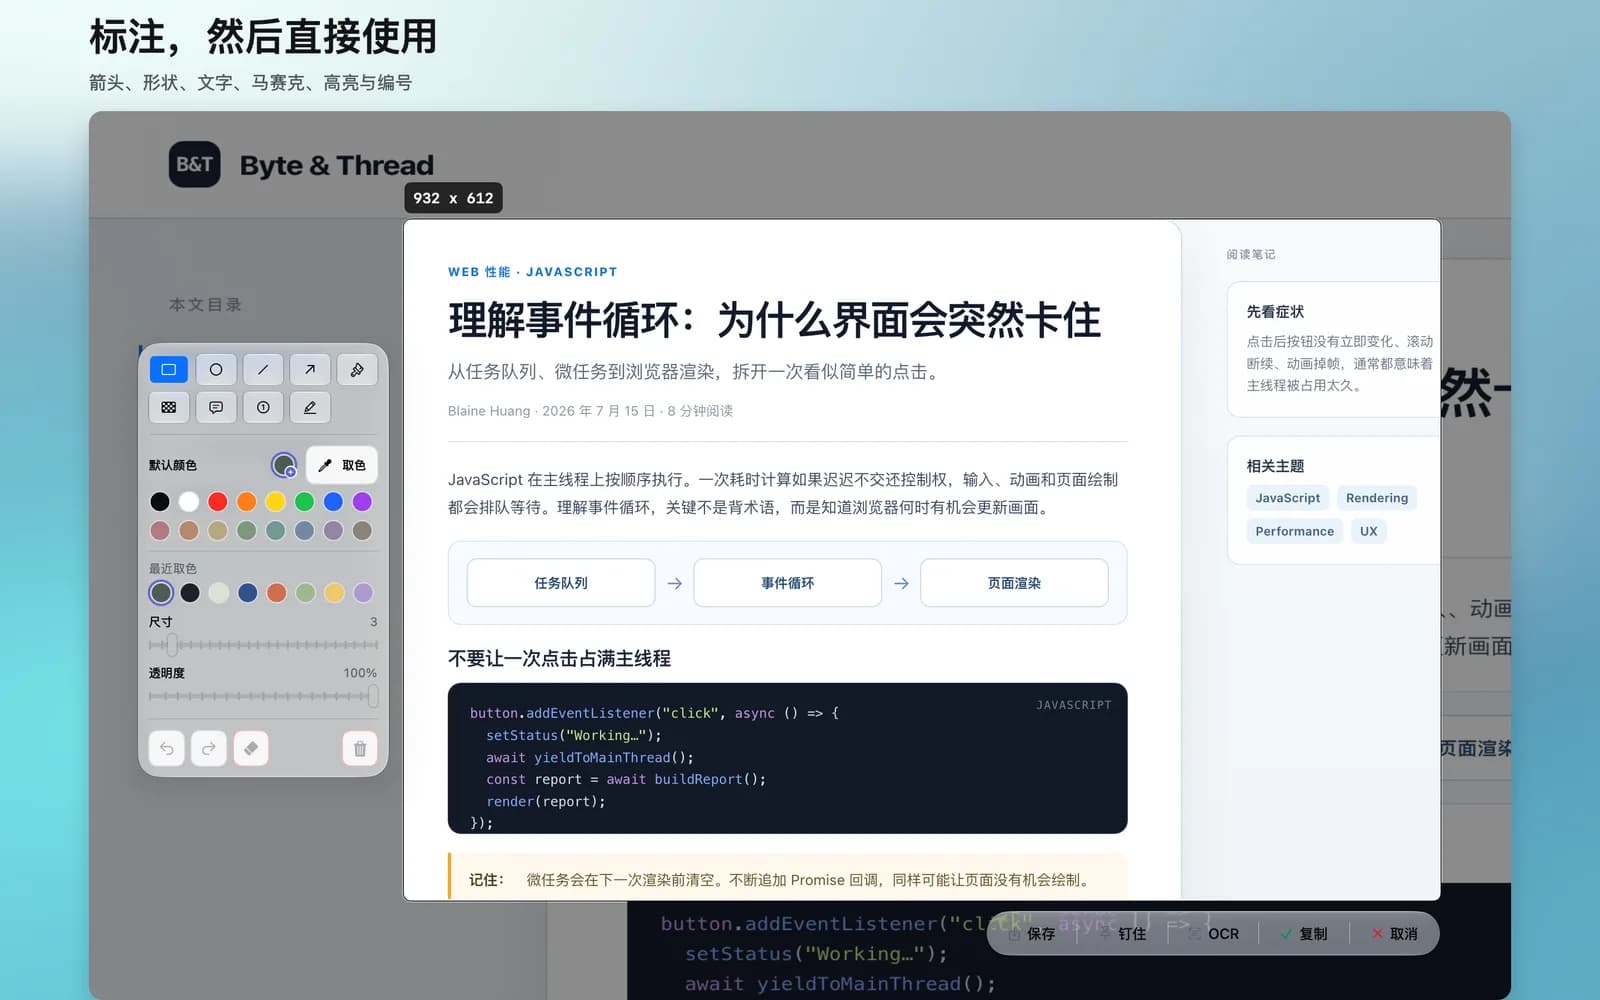Pick the orange default color swatch
Viewport: 1600px width, 1000px height.
pyautogui.click(x=247, y=501)
